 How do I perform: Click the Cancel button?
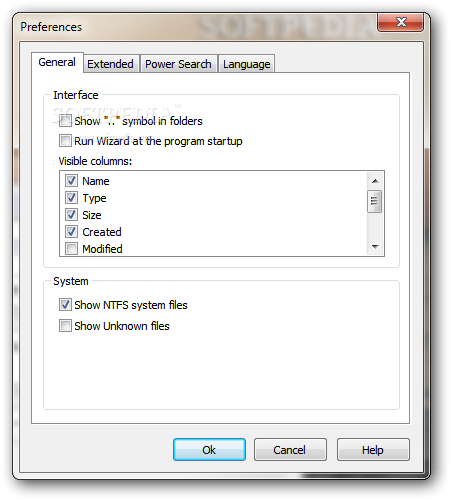tap(290, 450)
